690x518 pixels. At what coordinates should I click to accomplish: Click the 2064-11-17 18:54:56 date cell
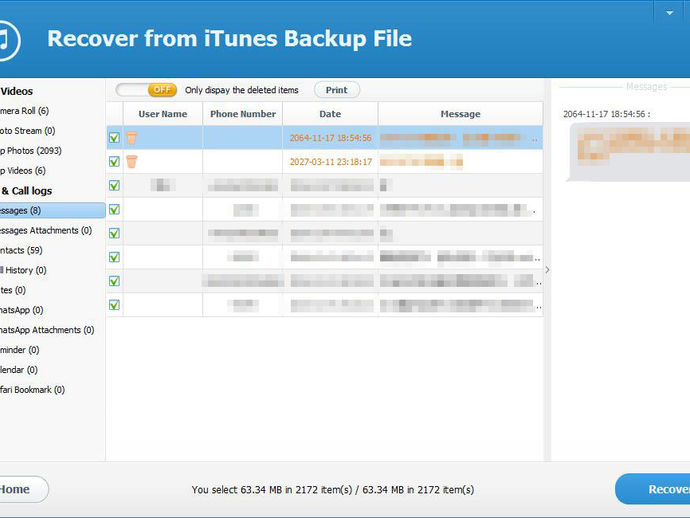point(330,138)
